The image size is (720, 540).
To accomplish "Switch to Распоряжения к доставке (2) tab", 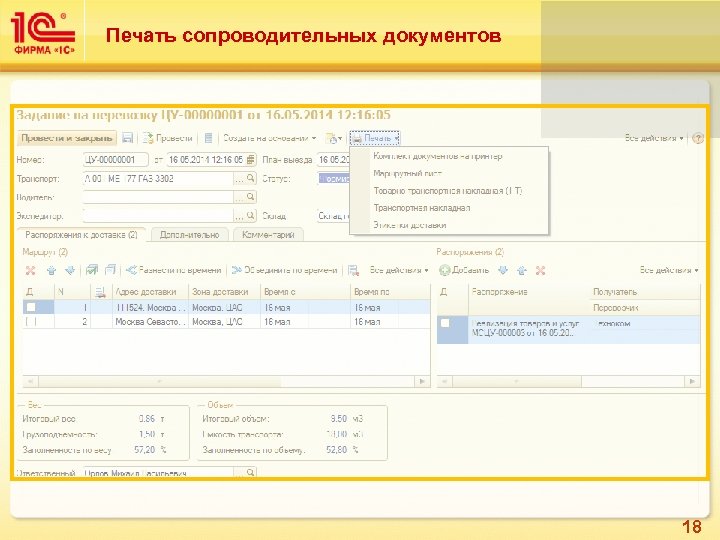I will coord(81,235).
